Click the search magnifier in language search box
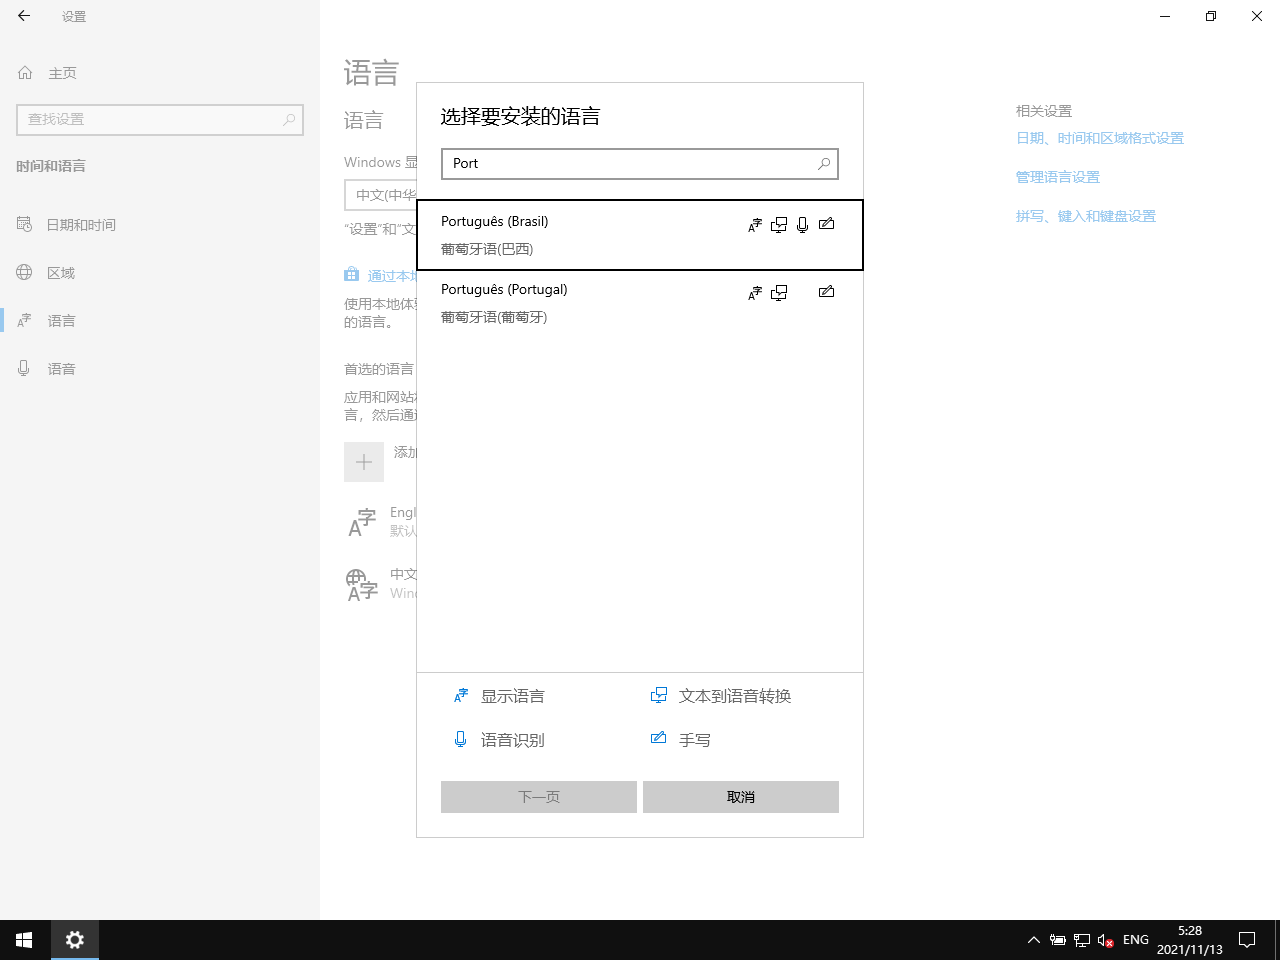 click(824, 164)
